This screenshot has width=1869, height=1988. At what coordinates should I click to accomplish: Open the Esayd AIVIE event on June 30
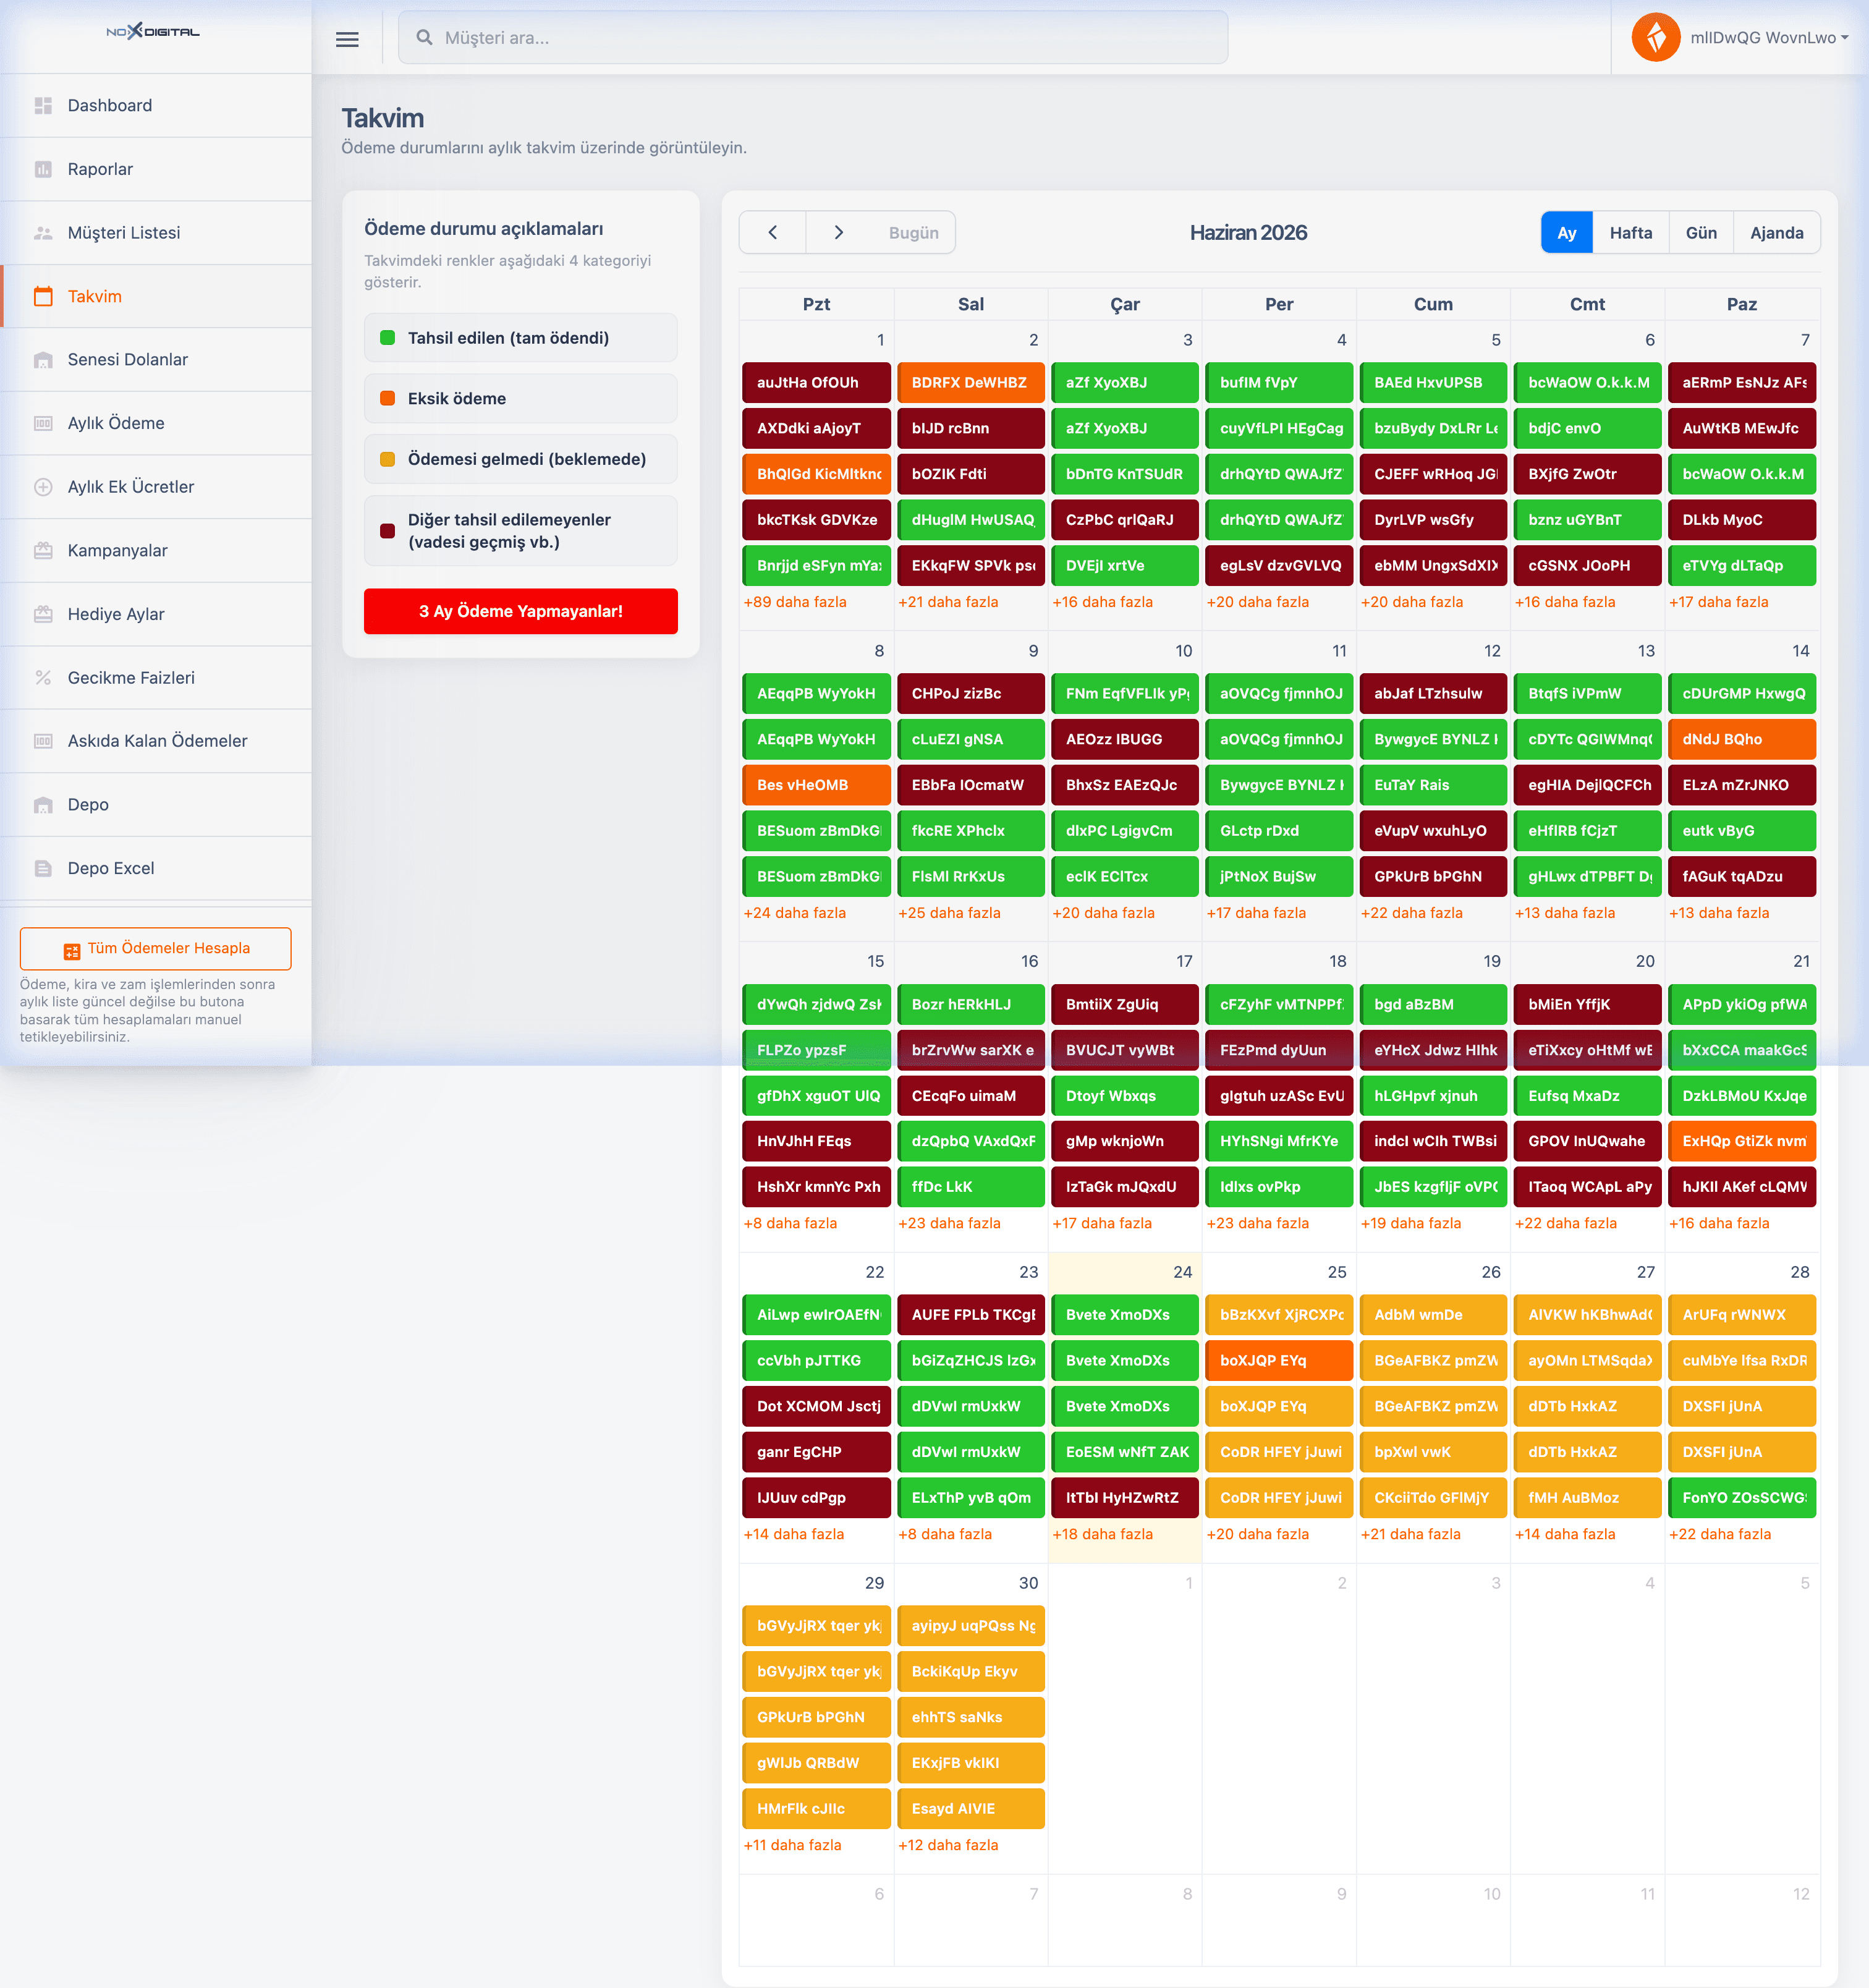tap(971, 1809)
